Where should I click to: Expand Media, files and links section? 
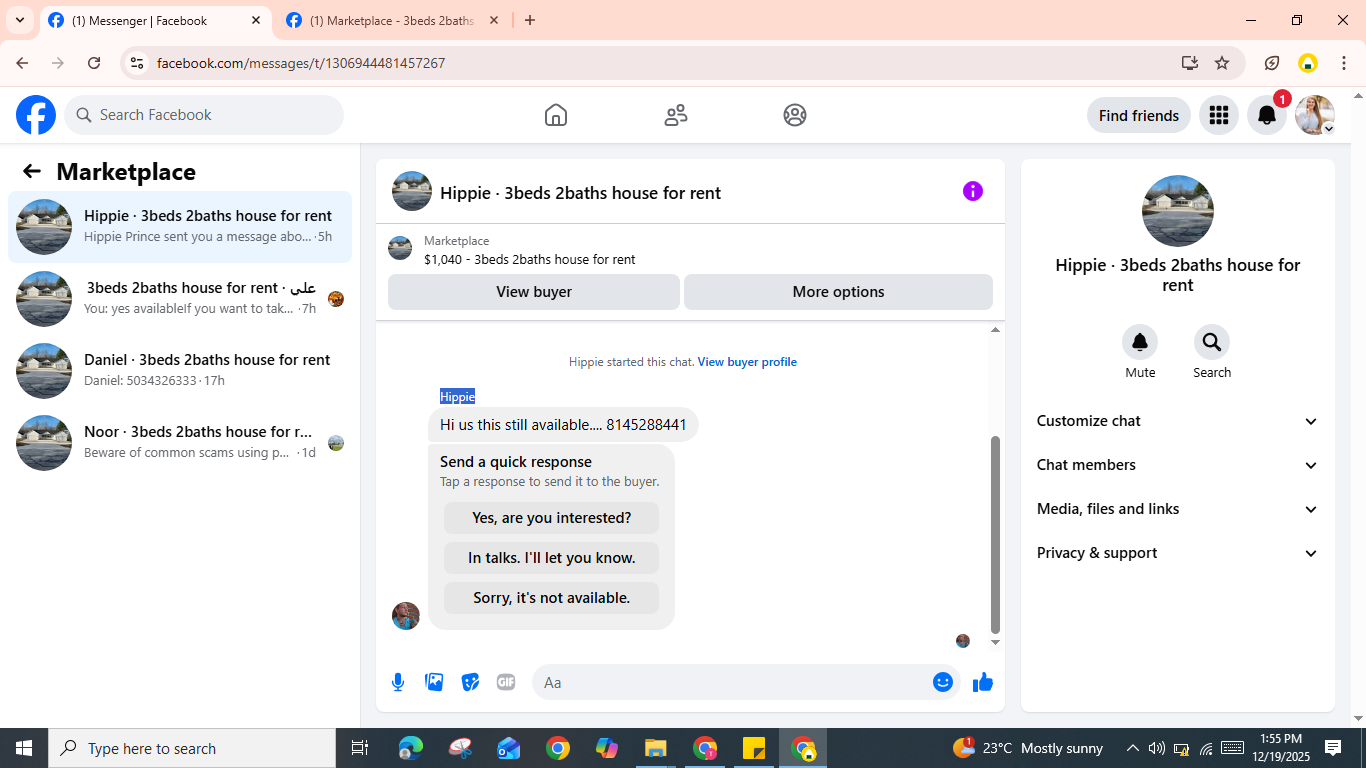click(1178, 509)
